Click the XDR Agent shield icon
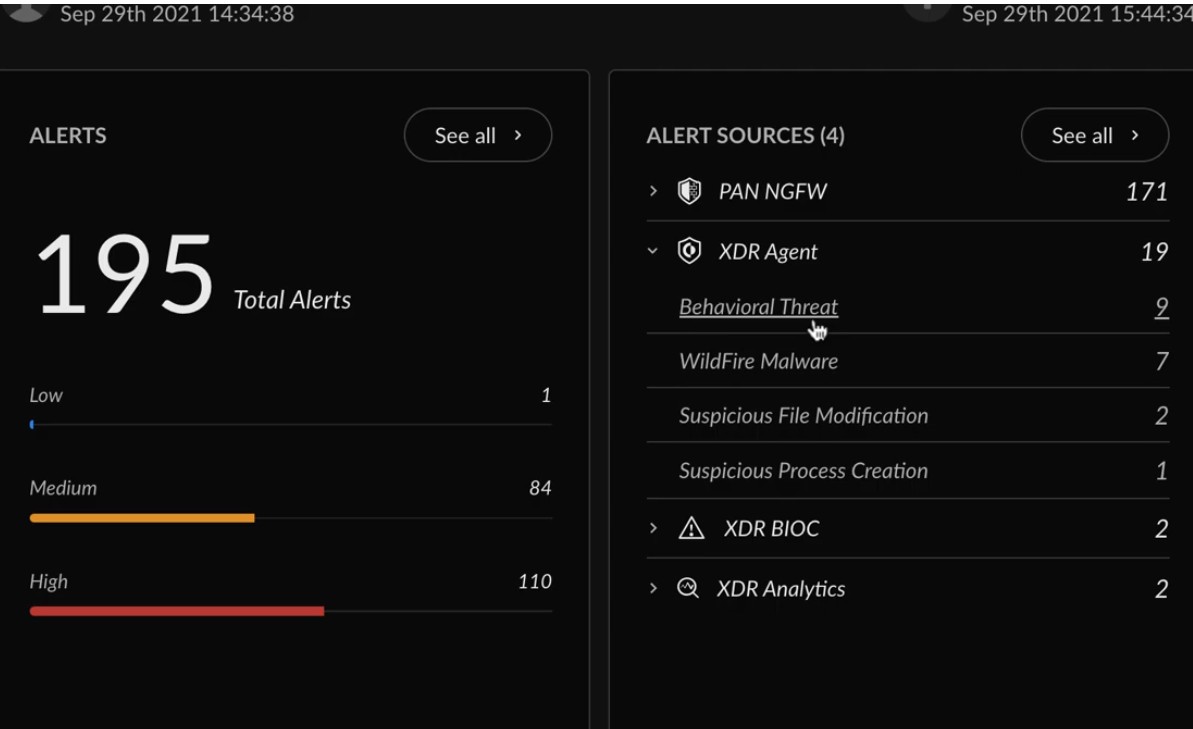The image size is (1193, 729). click(689, 250)
